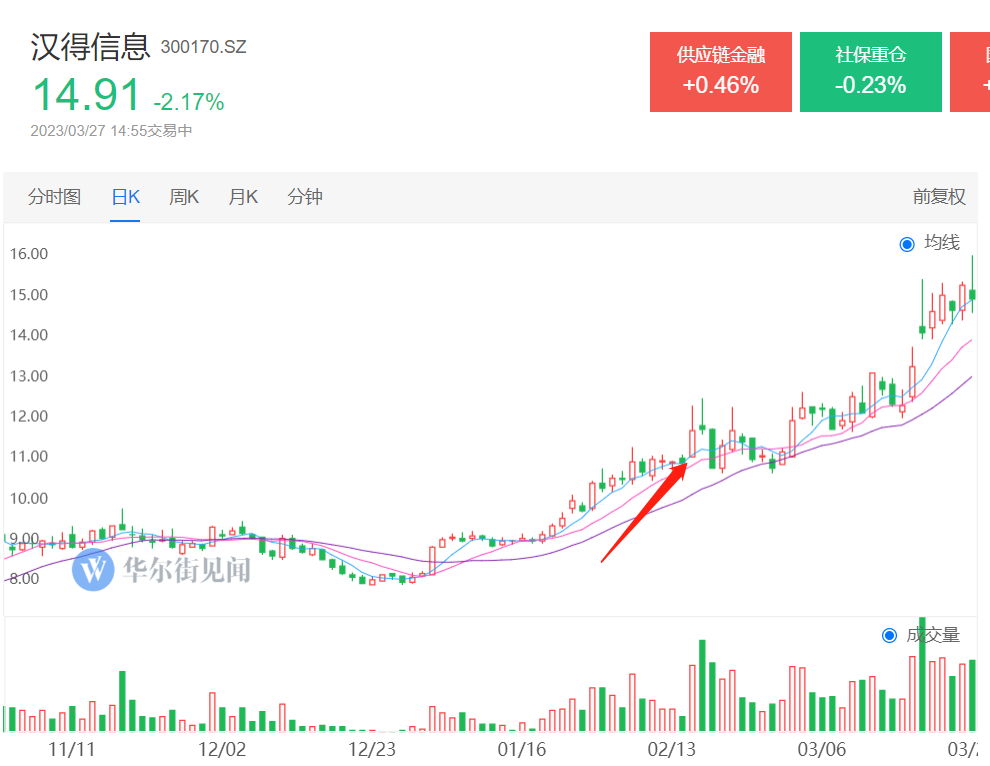Open the 周K weekly chart tab

click(183, 197)
